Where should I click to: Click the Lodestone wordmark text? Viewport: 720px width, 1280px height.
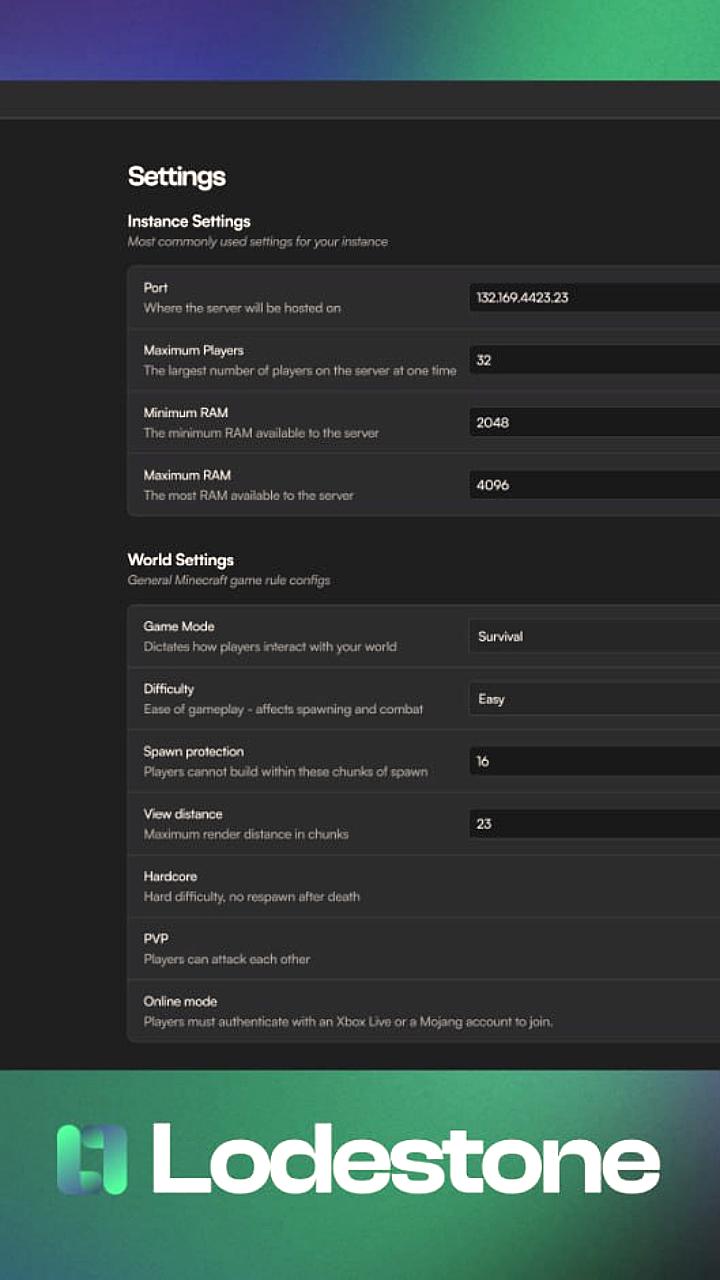coord(405,1159)
